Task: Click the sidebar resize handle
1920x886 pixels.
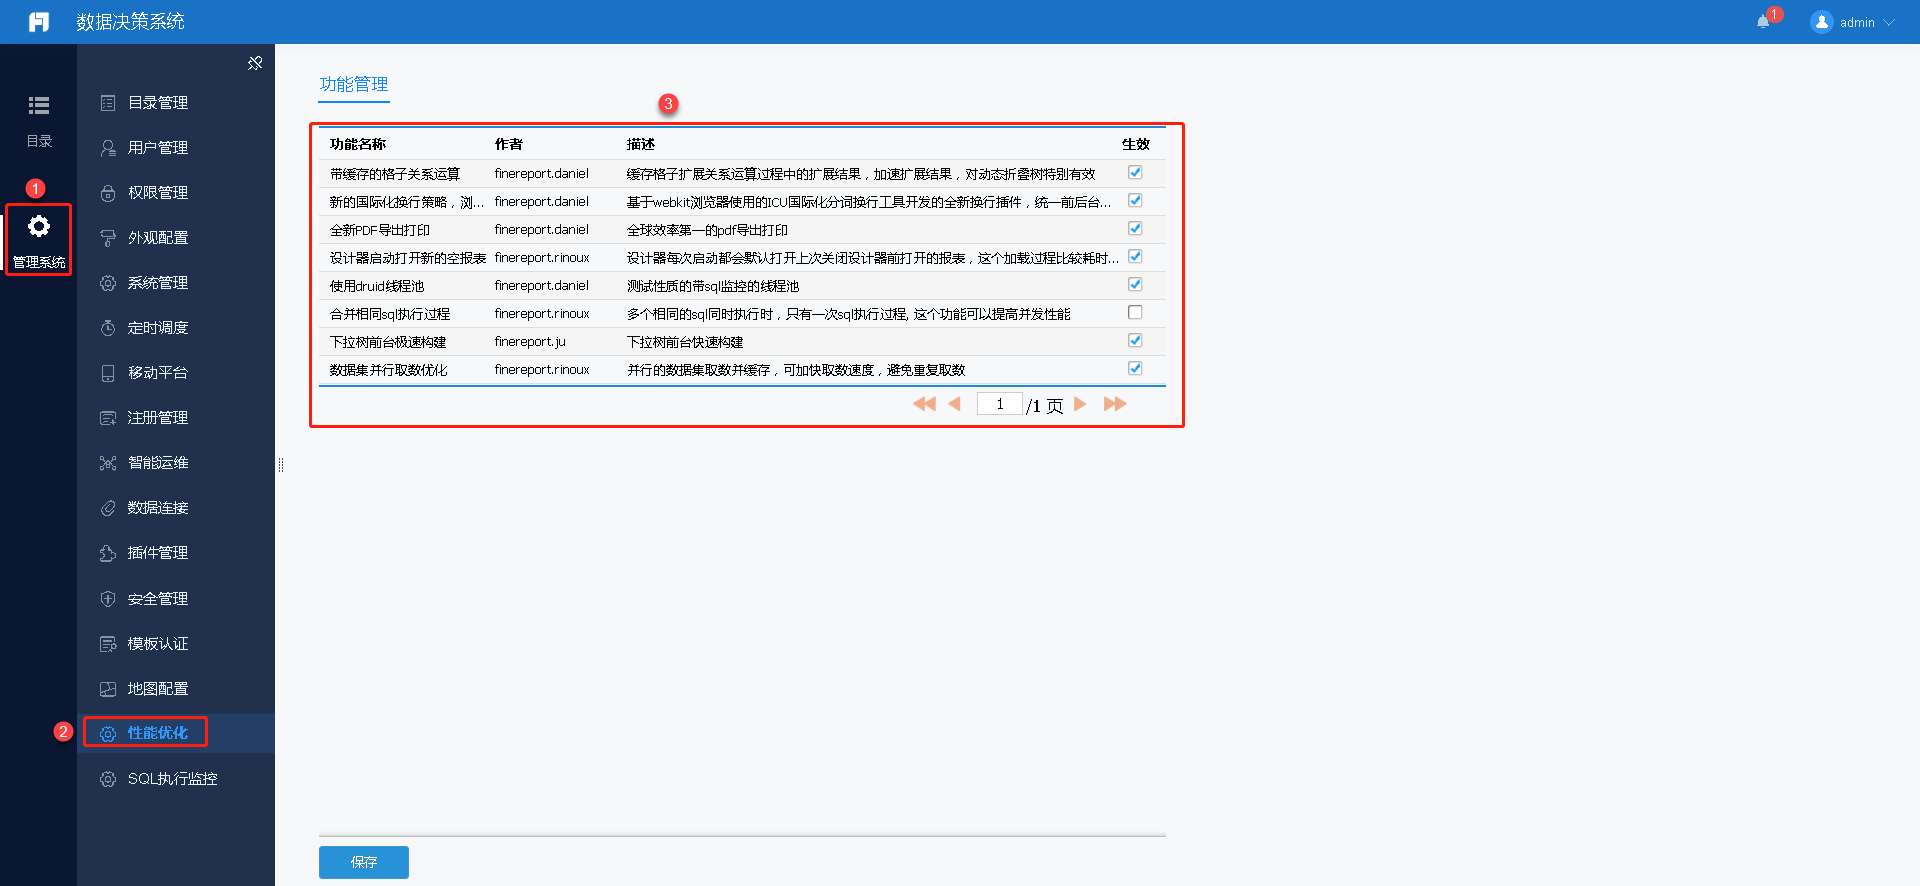Action: coord(281,465)
